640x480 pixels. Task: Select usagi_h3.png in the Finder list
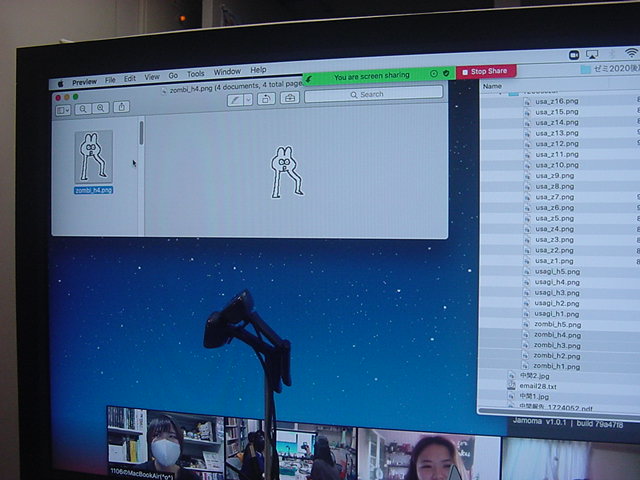click(x=558, y=293)
